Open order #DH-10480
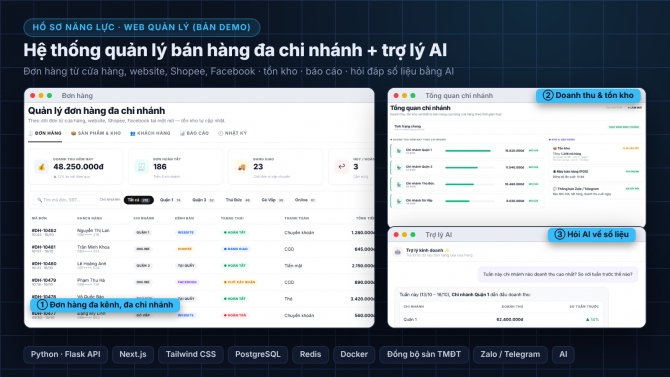670x377 pixels. (x=44, y=264)
